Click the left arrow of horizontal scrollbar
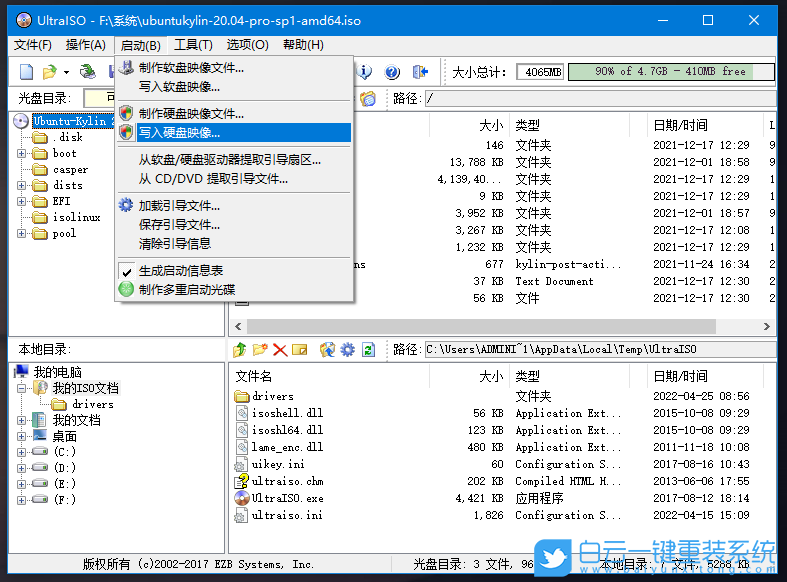The width and height of the screenshot is (787, 582). (x=238, y=326)
